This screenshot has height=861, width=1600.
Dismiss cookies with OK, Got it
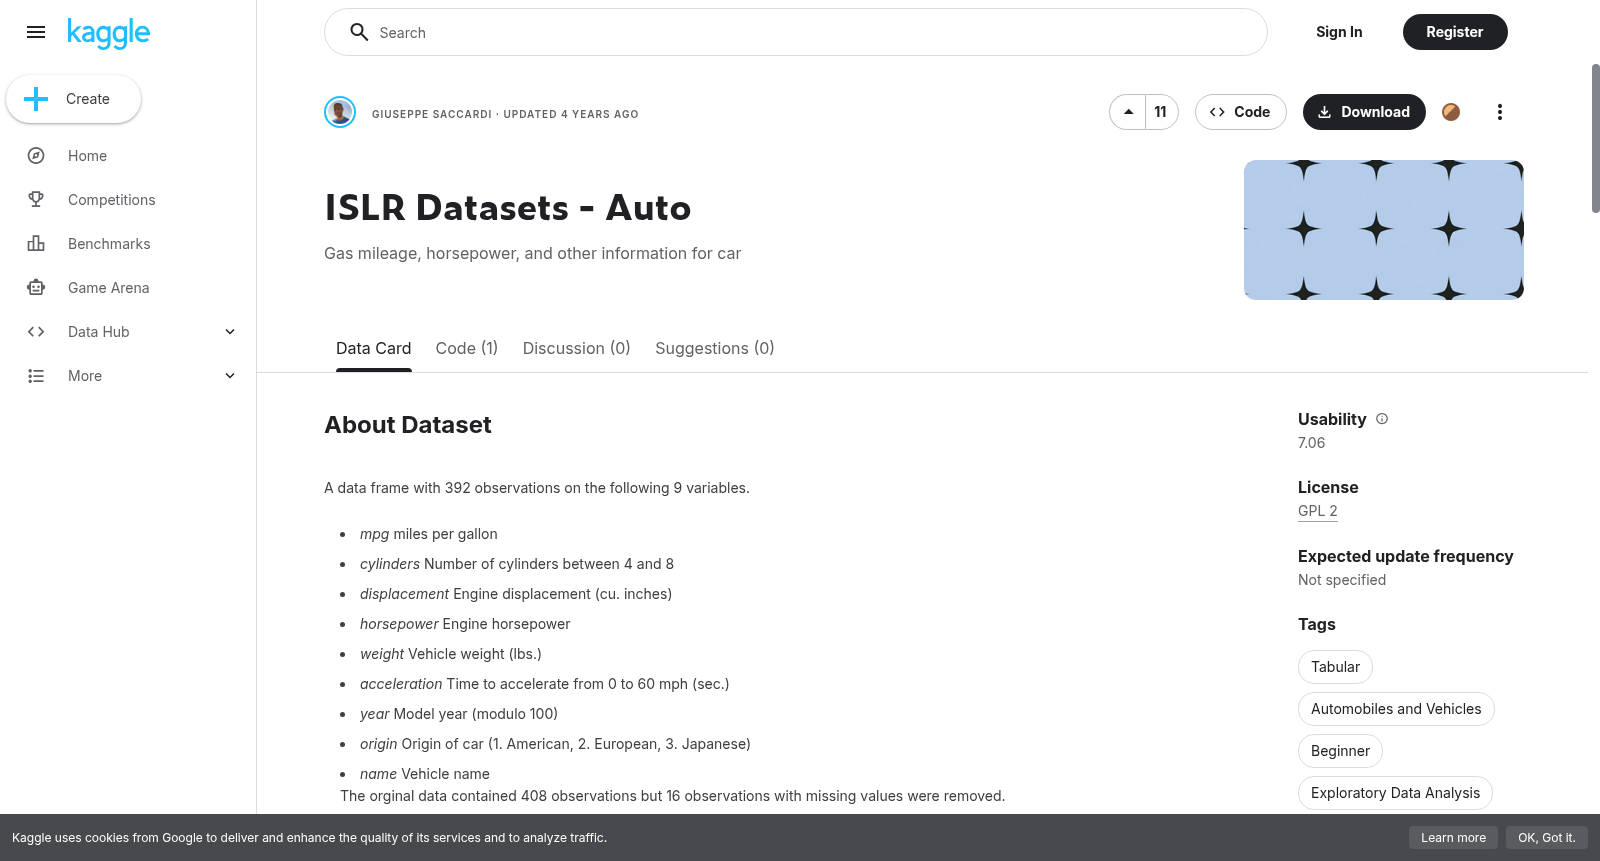tap(1546, 838)
